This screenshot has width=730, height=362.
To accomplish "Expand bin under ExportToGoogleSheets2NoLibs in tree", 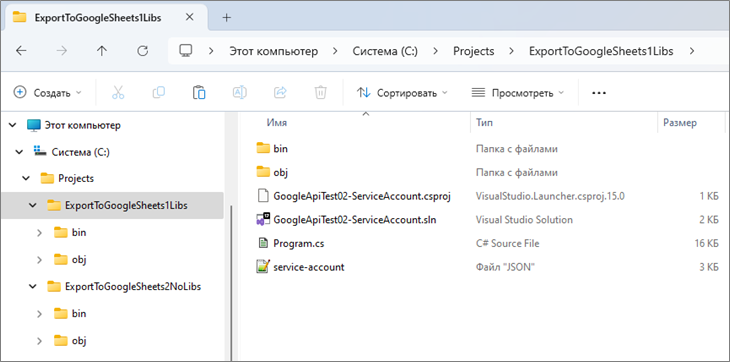I will (x=40, y=314).
